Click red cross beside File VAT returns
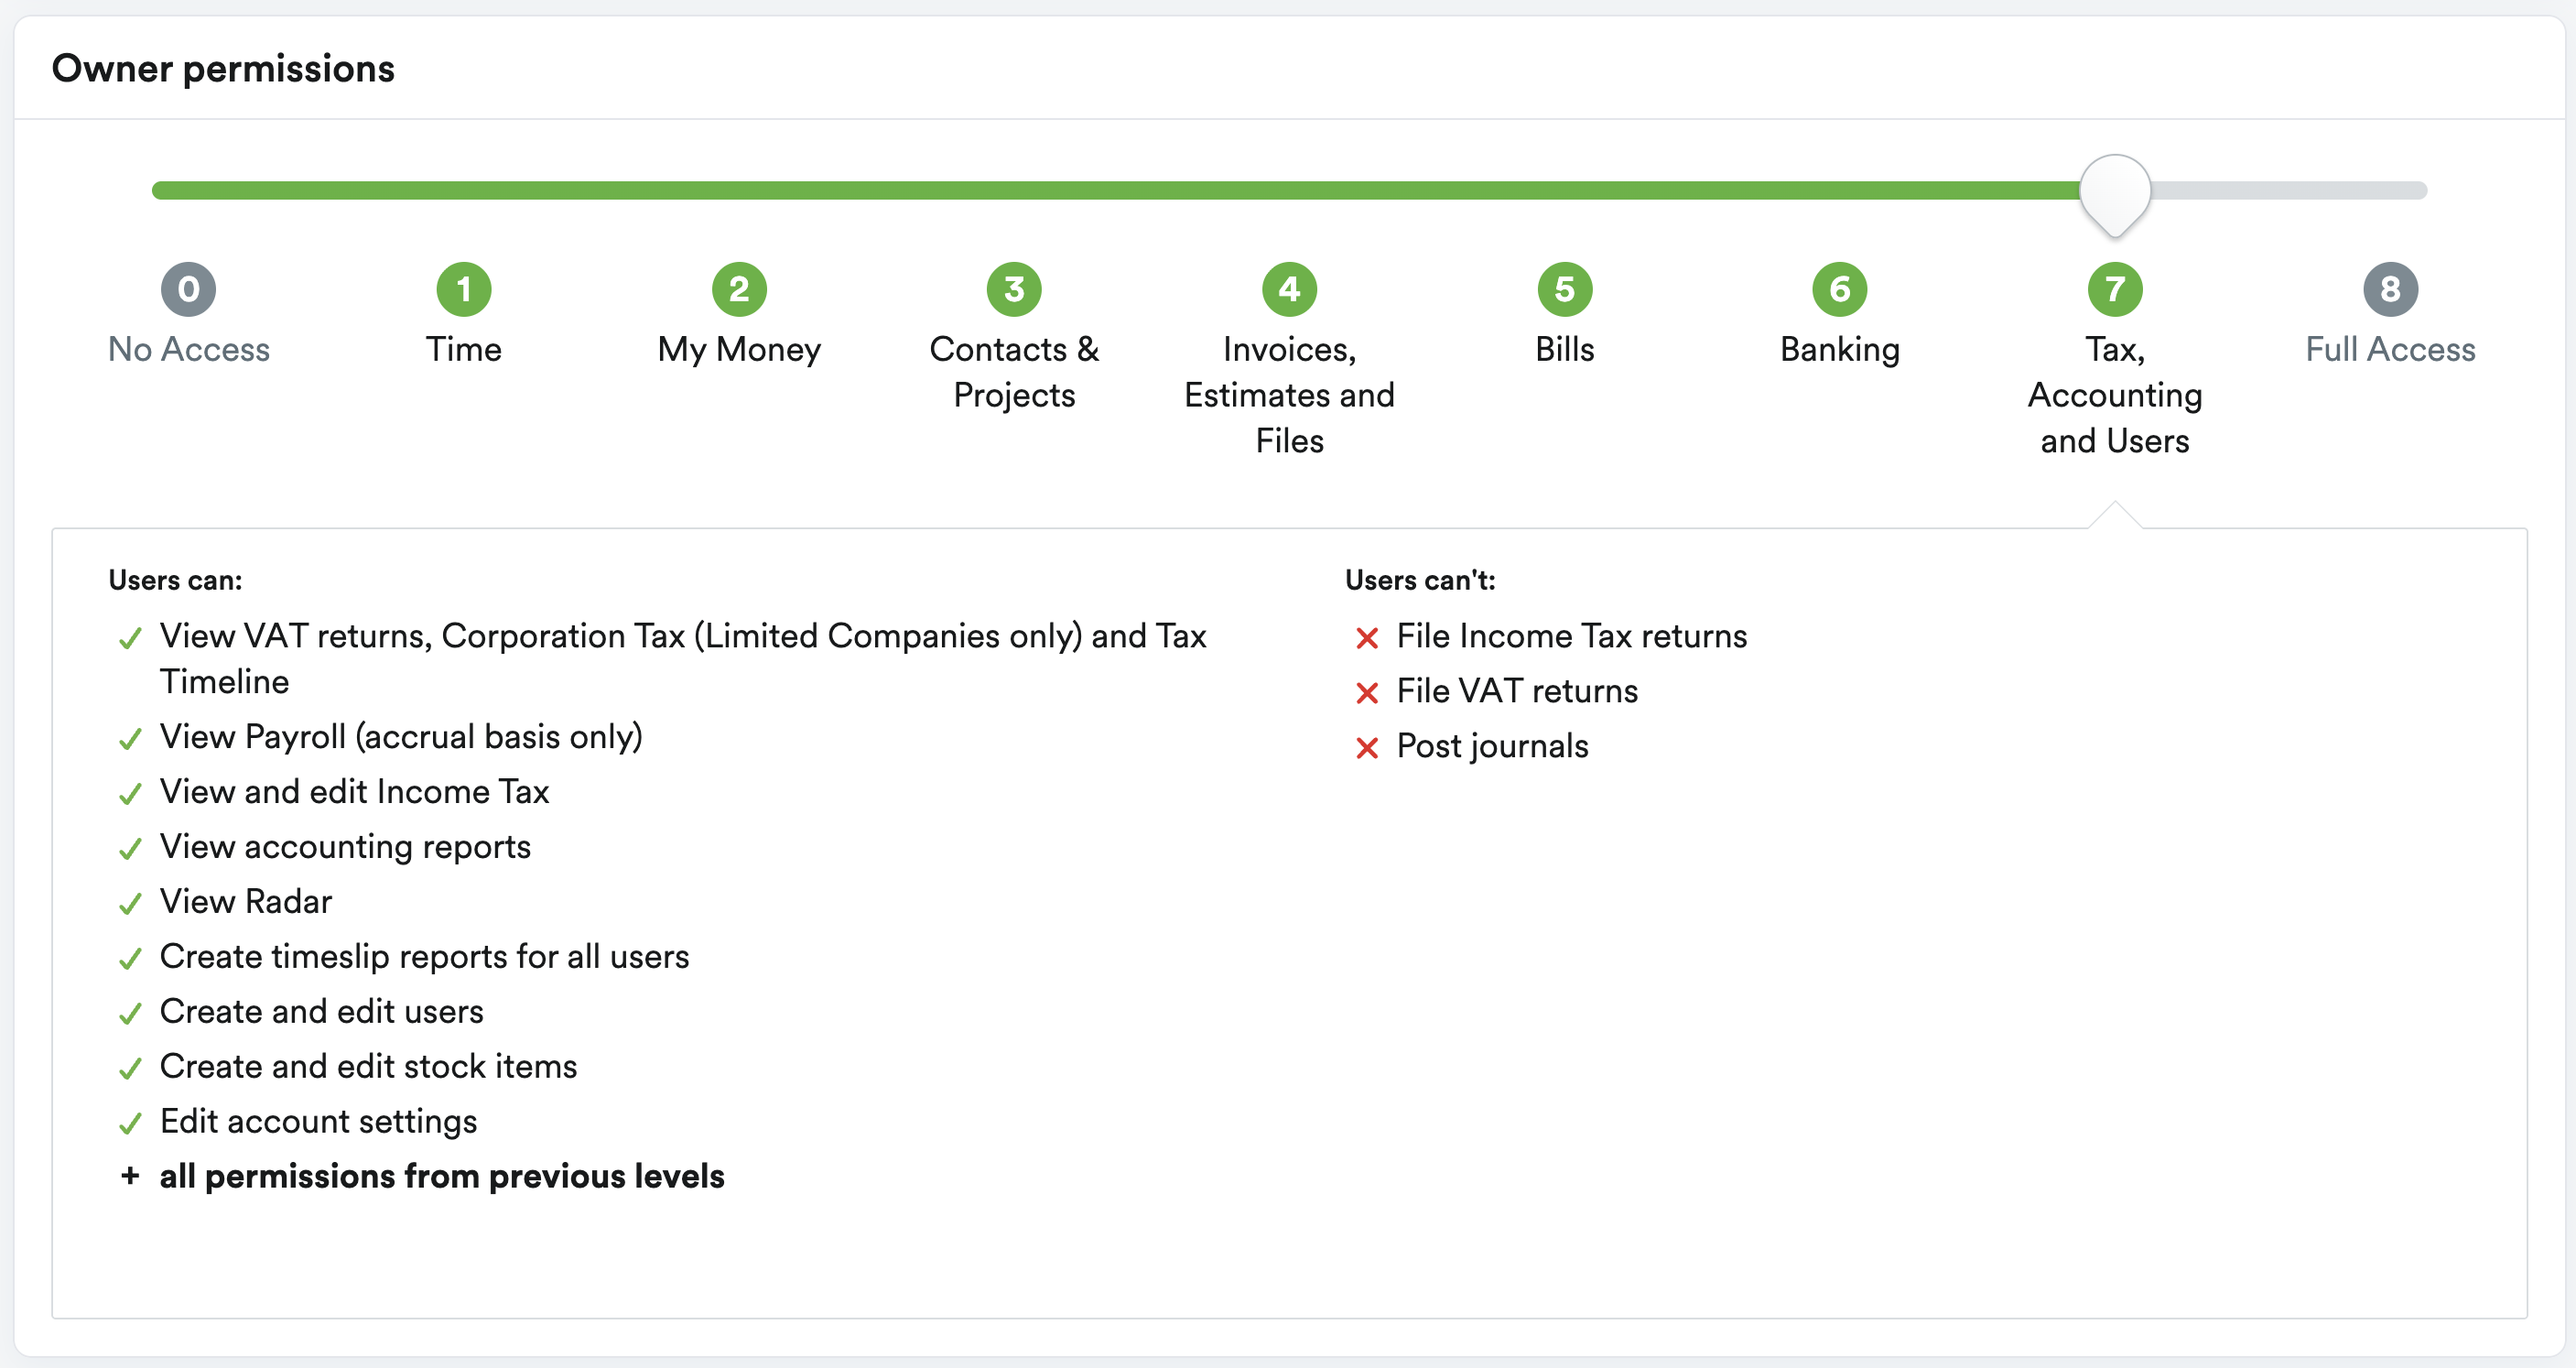 (x=1367, y=693)
